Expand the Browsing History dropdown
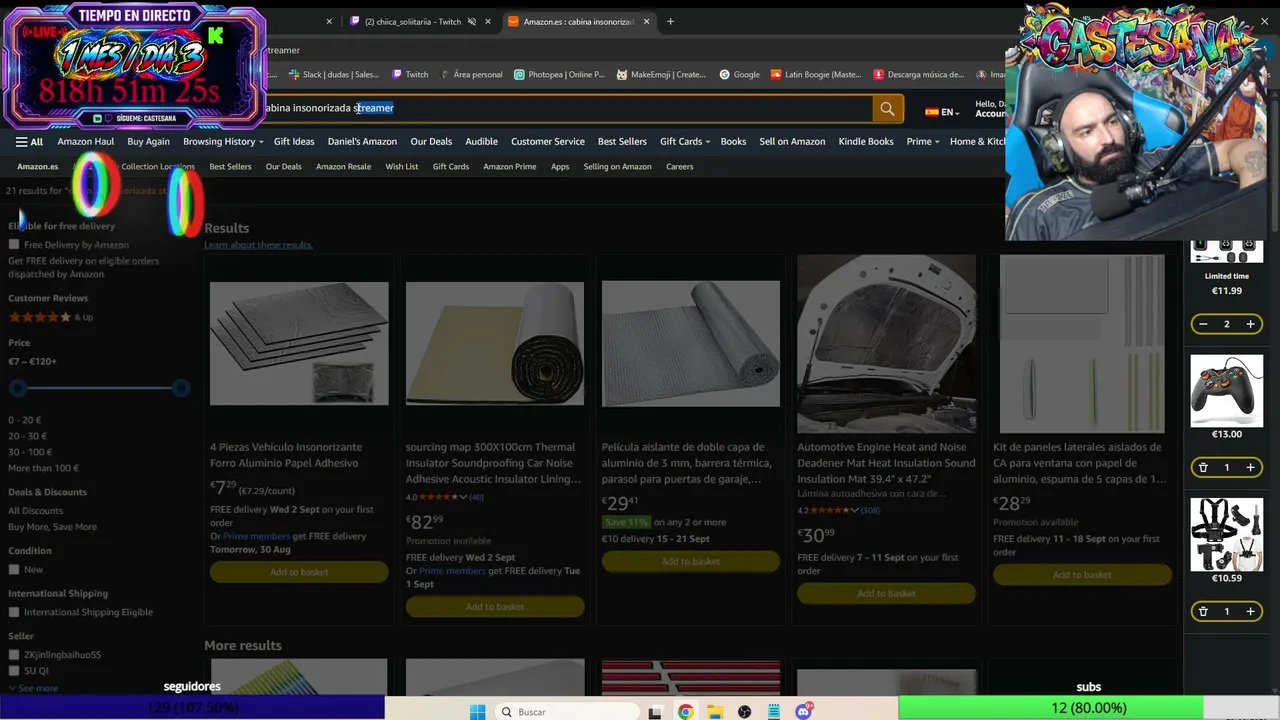 coord(223,142)
